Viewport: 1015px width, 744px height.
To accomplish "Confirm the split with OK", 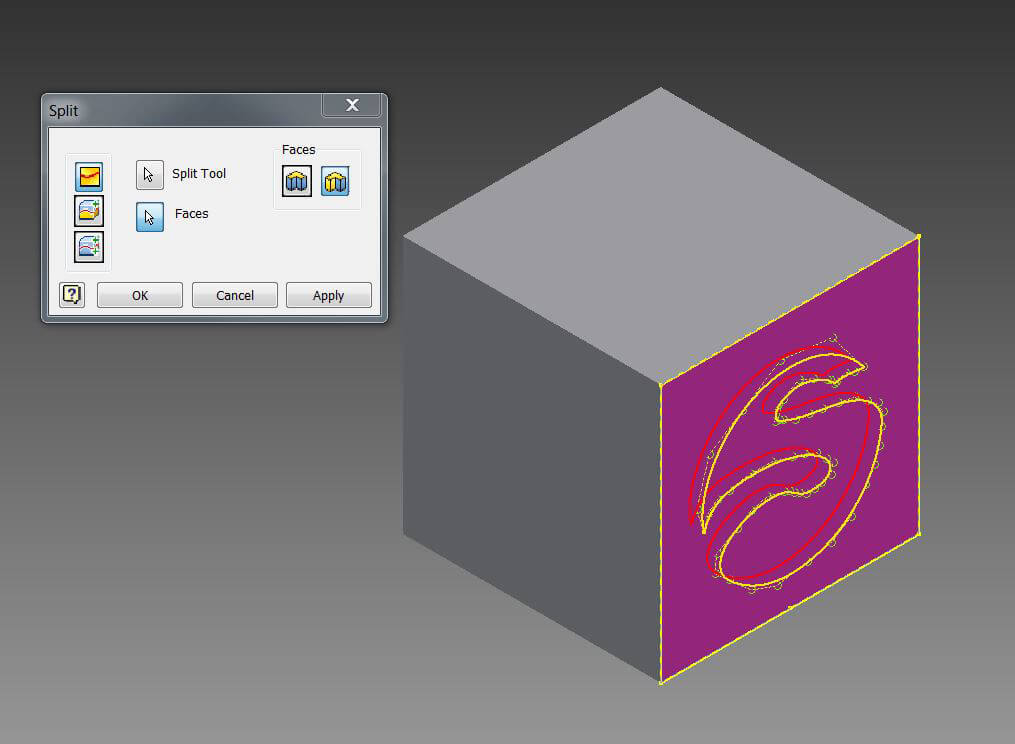I will pyautogui.click(x=140, y=295).
